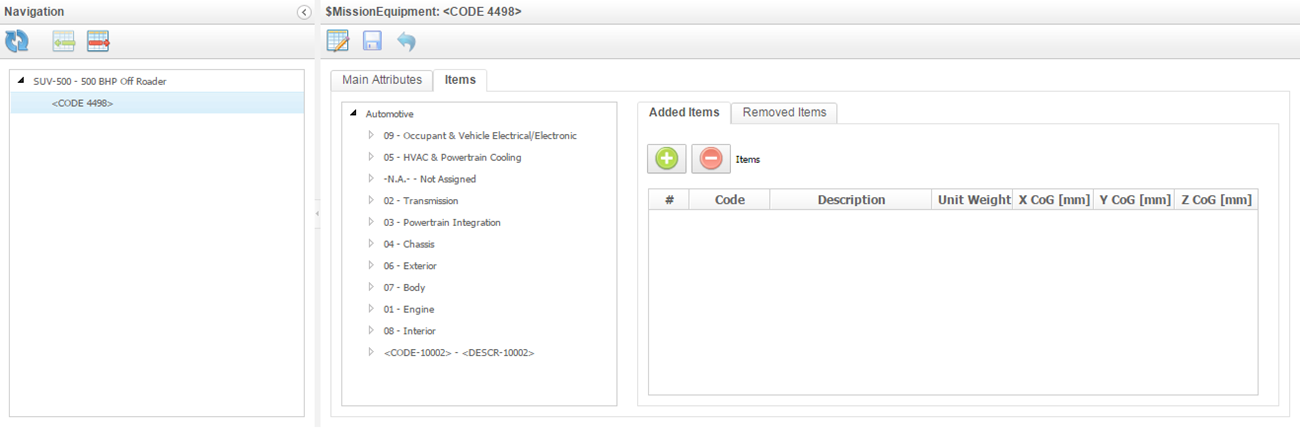
Task: Expand the 04 - Chassis node
Action: (x=371, y=244)
